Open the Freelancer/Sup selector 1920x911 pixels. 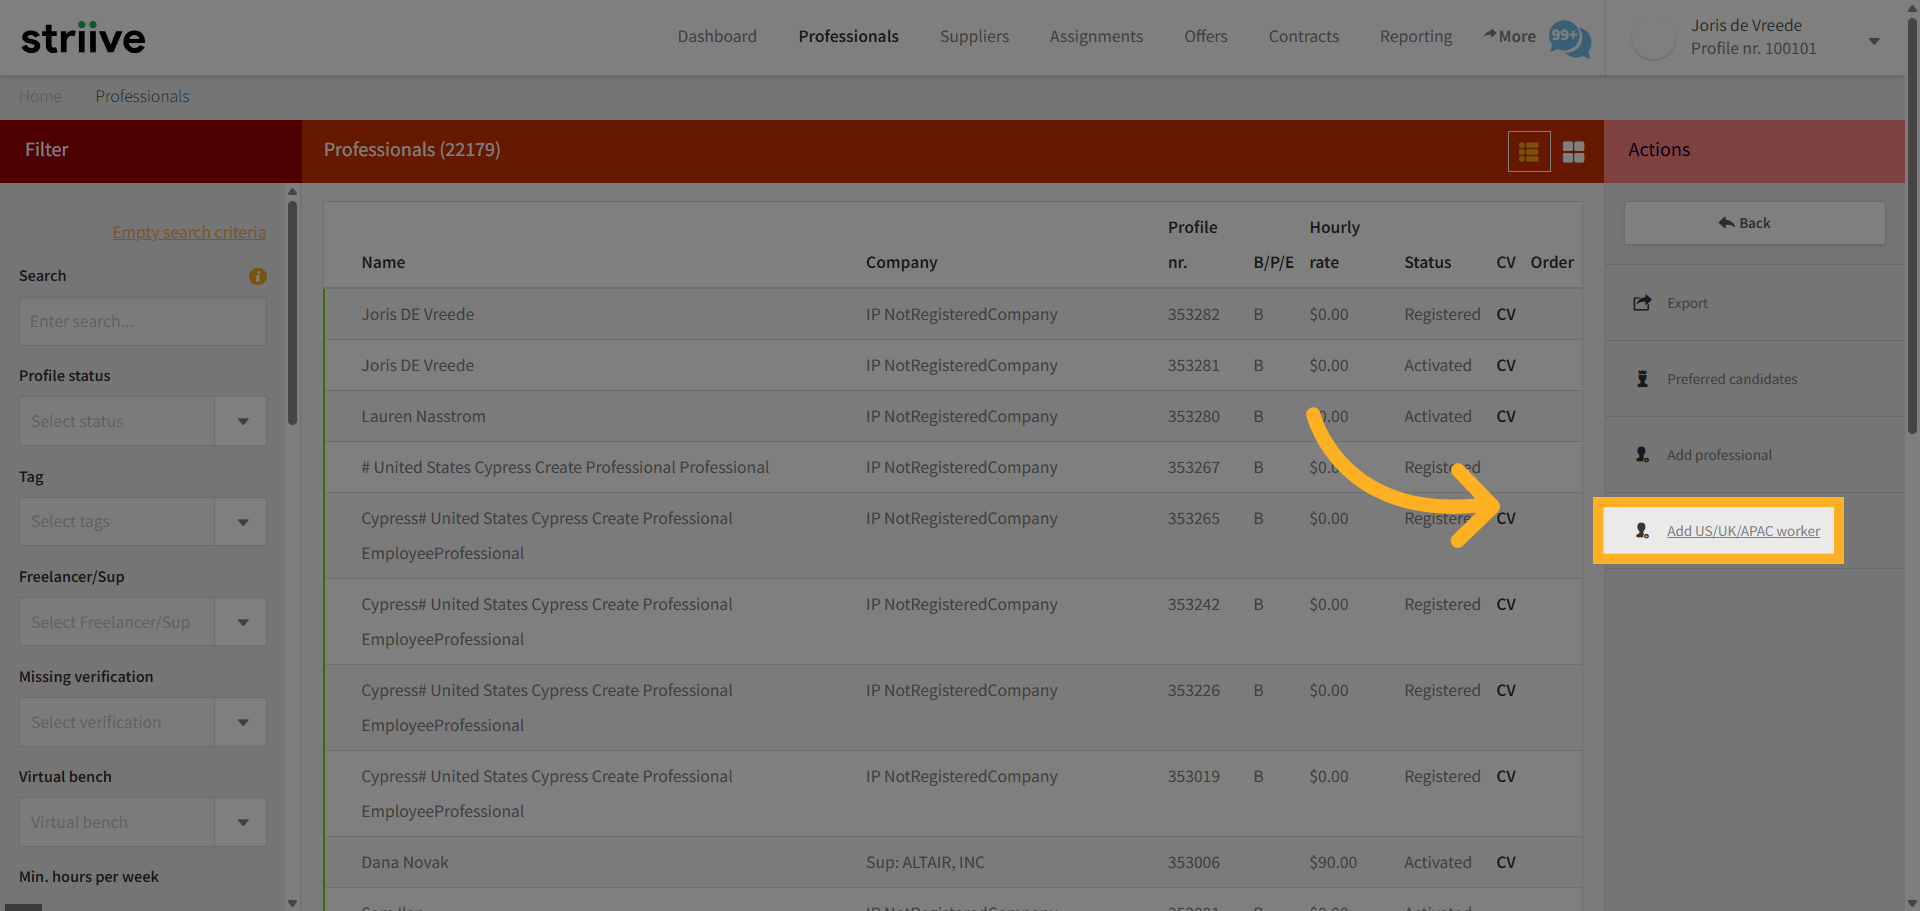[x=240, y=621]
